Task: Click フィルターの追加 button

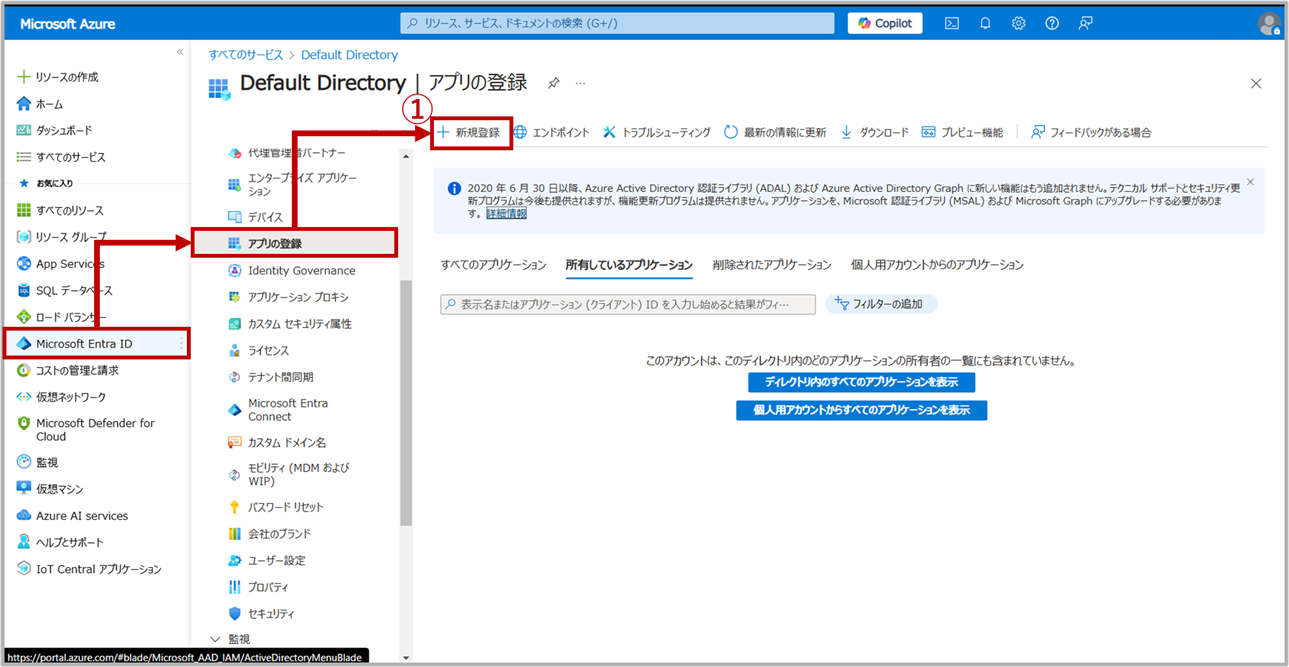Action: click(x=881, y=304)
